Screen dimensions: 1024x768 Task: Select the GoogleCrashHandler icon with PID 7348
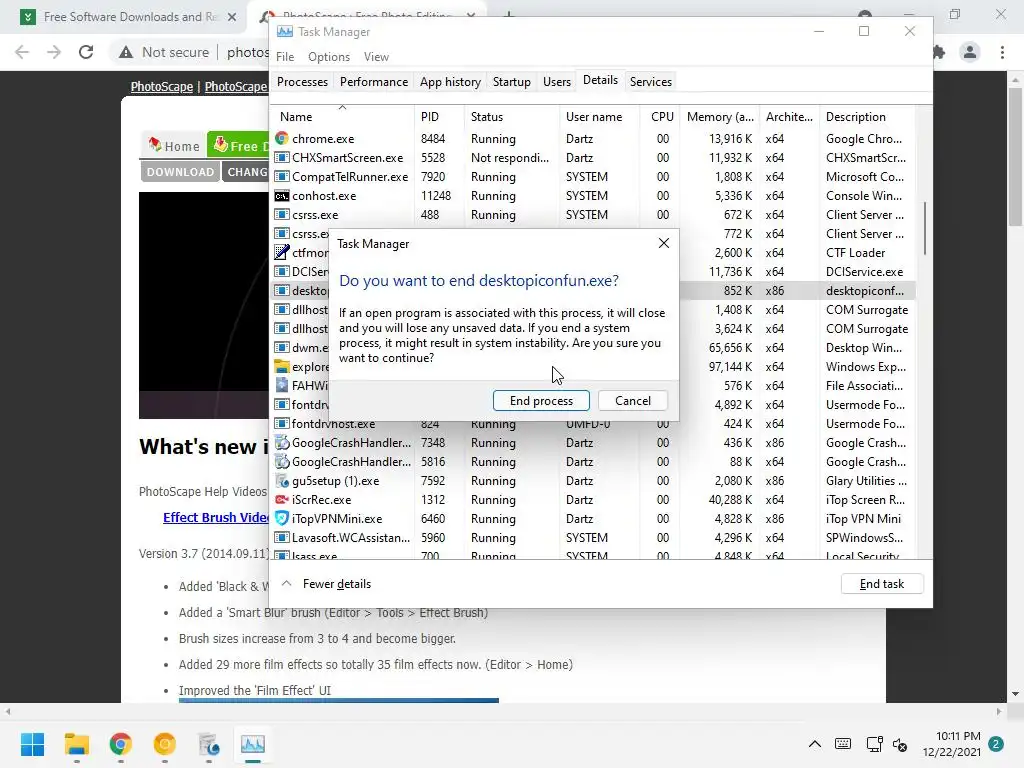pos(281,443)
